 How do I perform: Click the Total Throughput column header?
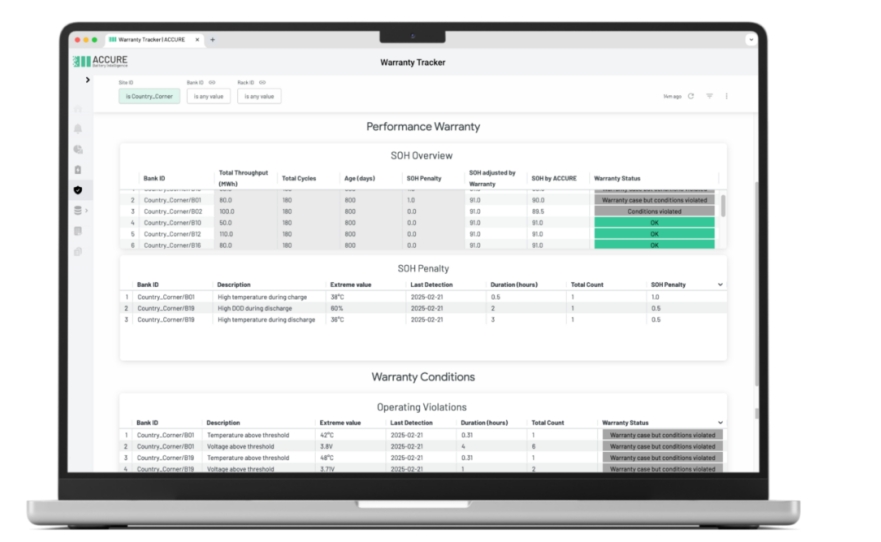tap(243, 177)
